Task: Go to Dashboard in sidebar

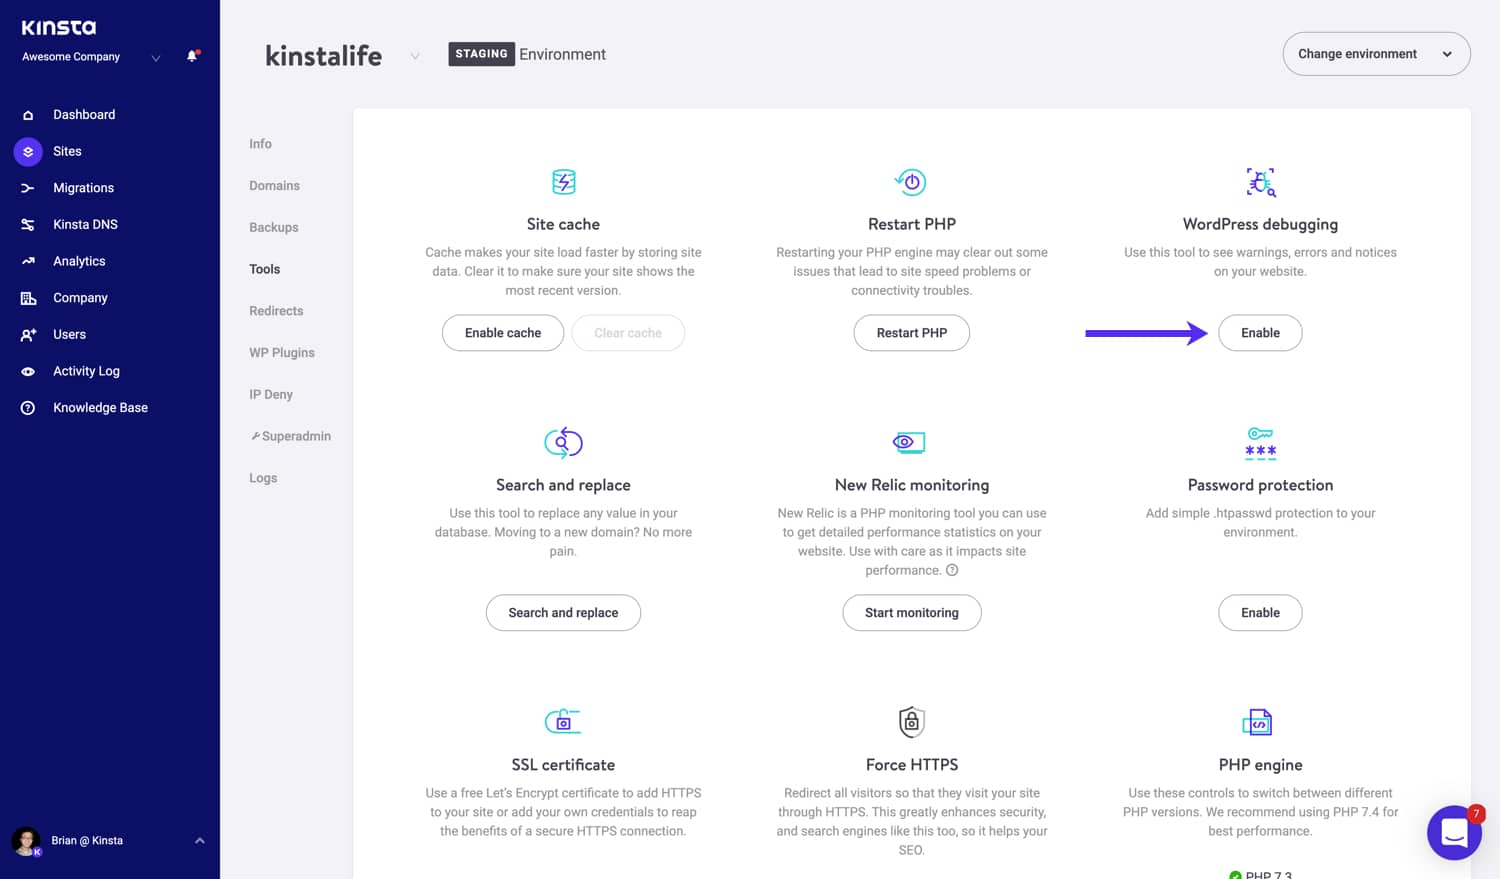Action: [84, 115]
